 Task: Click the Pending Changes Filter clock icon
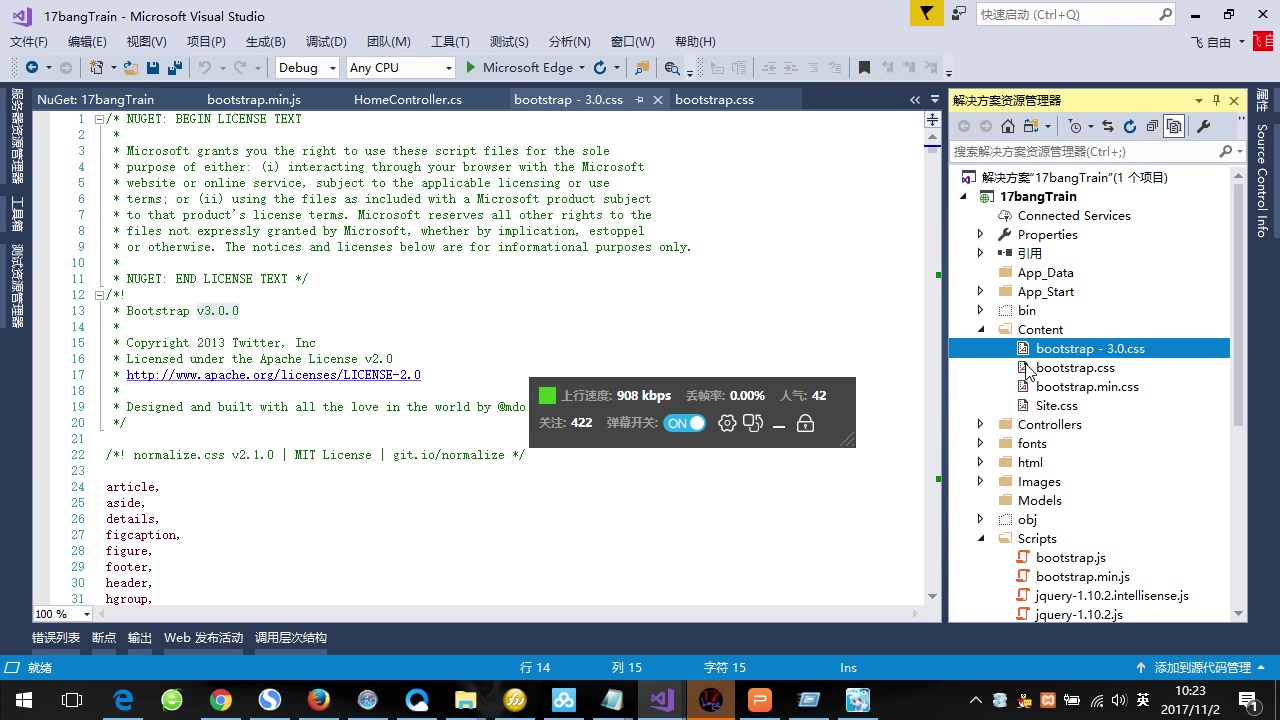pos(1075,126)
